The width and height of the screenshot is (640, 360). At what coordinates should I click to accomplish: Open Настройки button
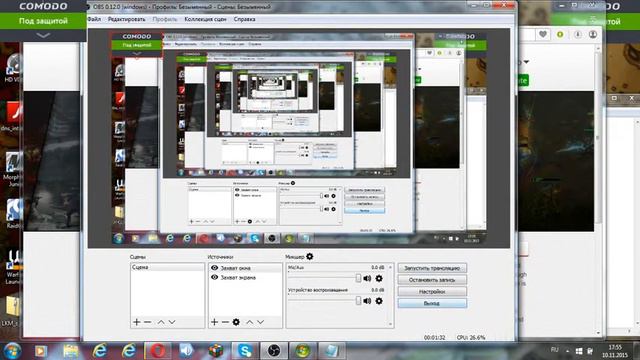tap(432, 292)
